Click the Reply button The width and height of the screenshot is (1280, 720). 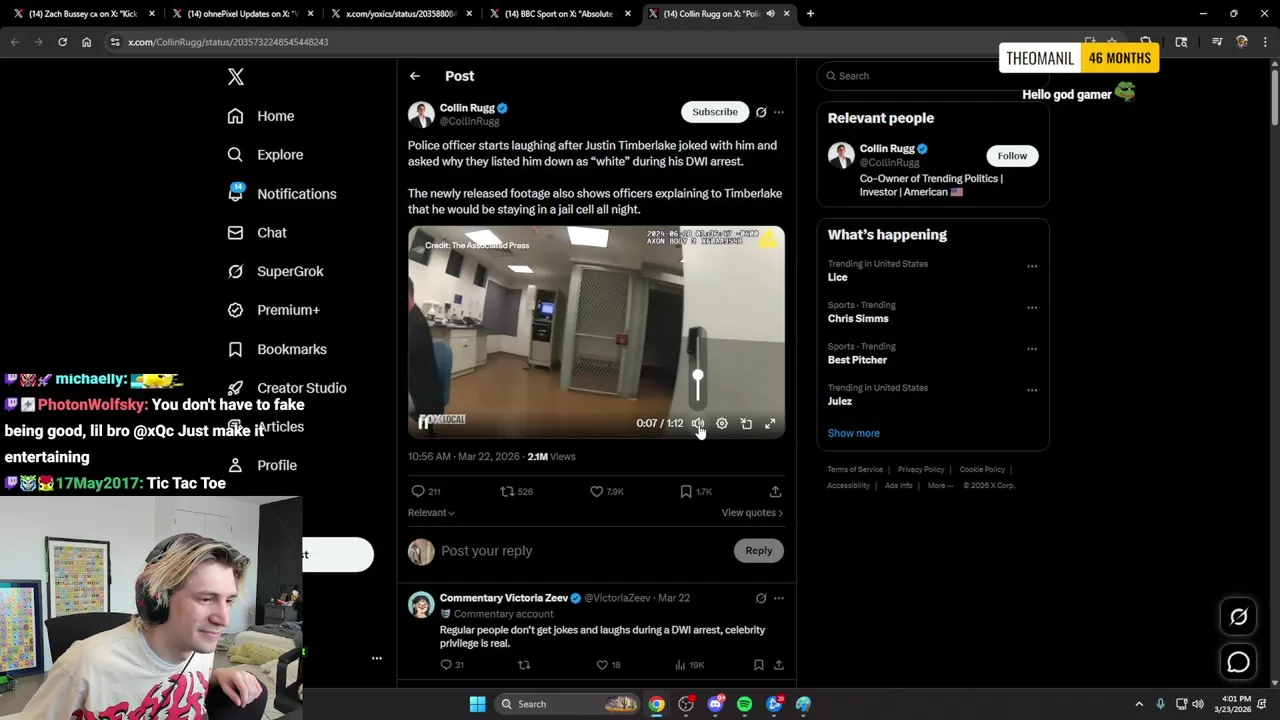(x=759, y=551)
